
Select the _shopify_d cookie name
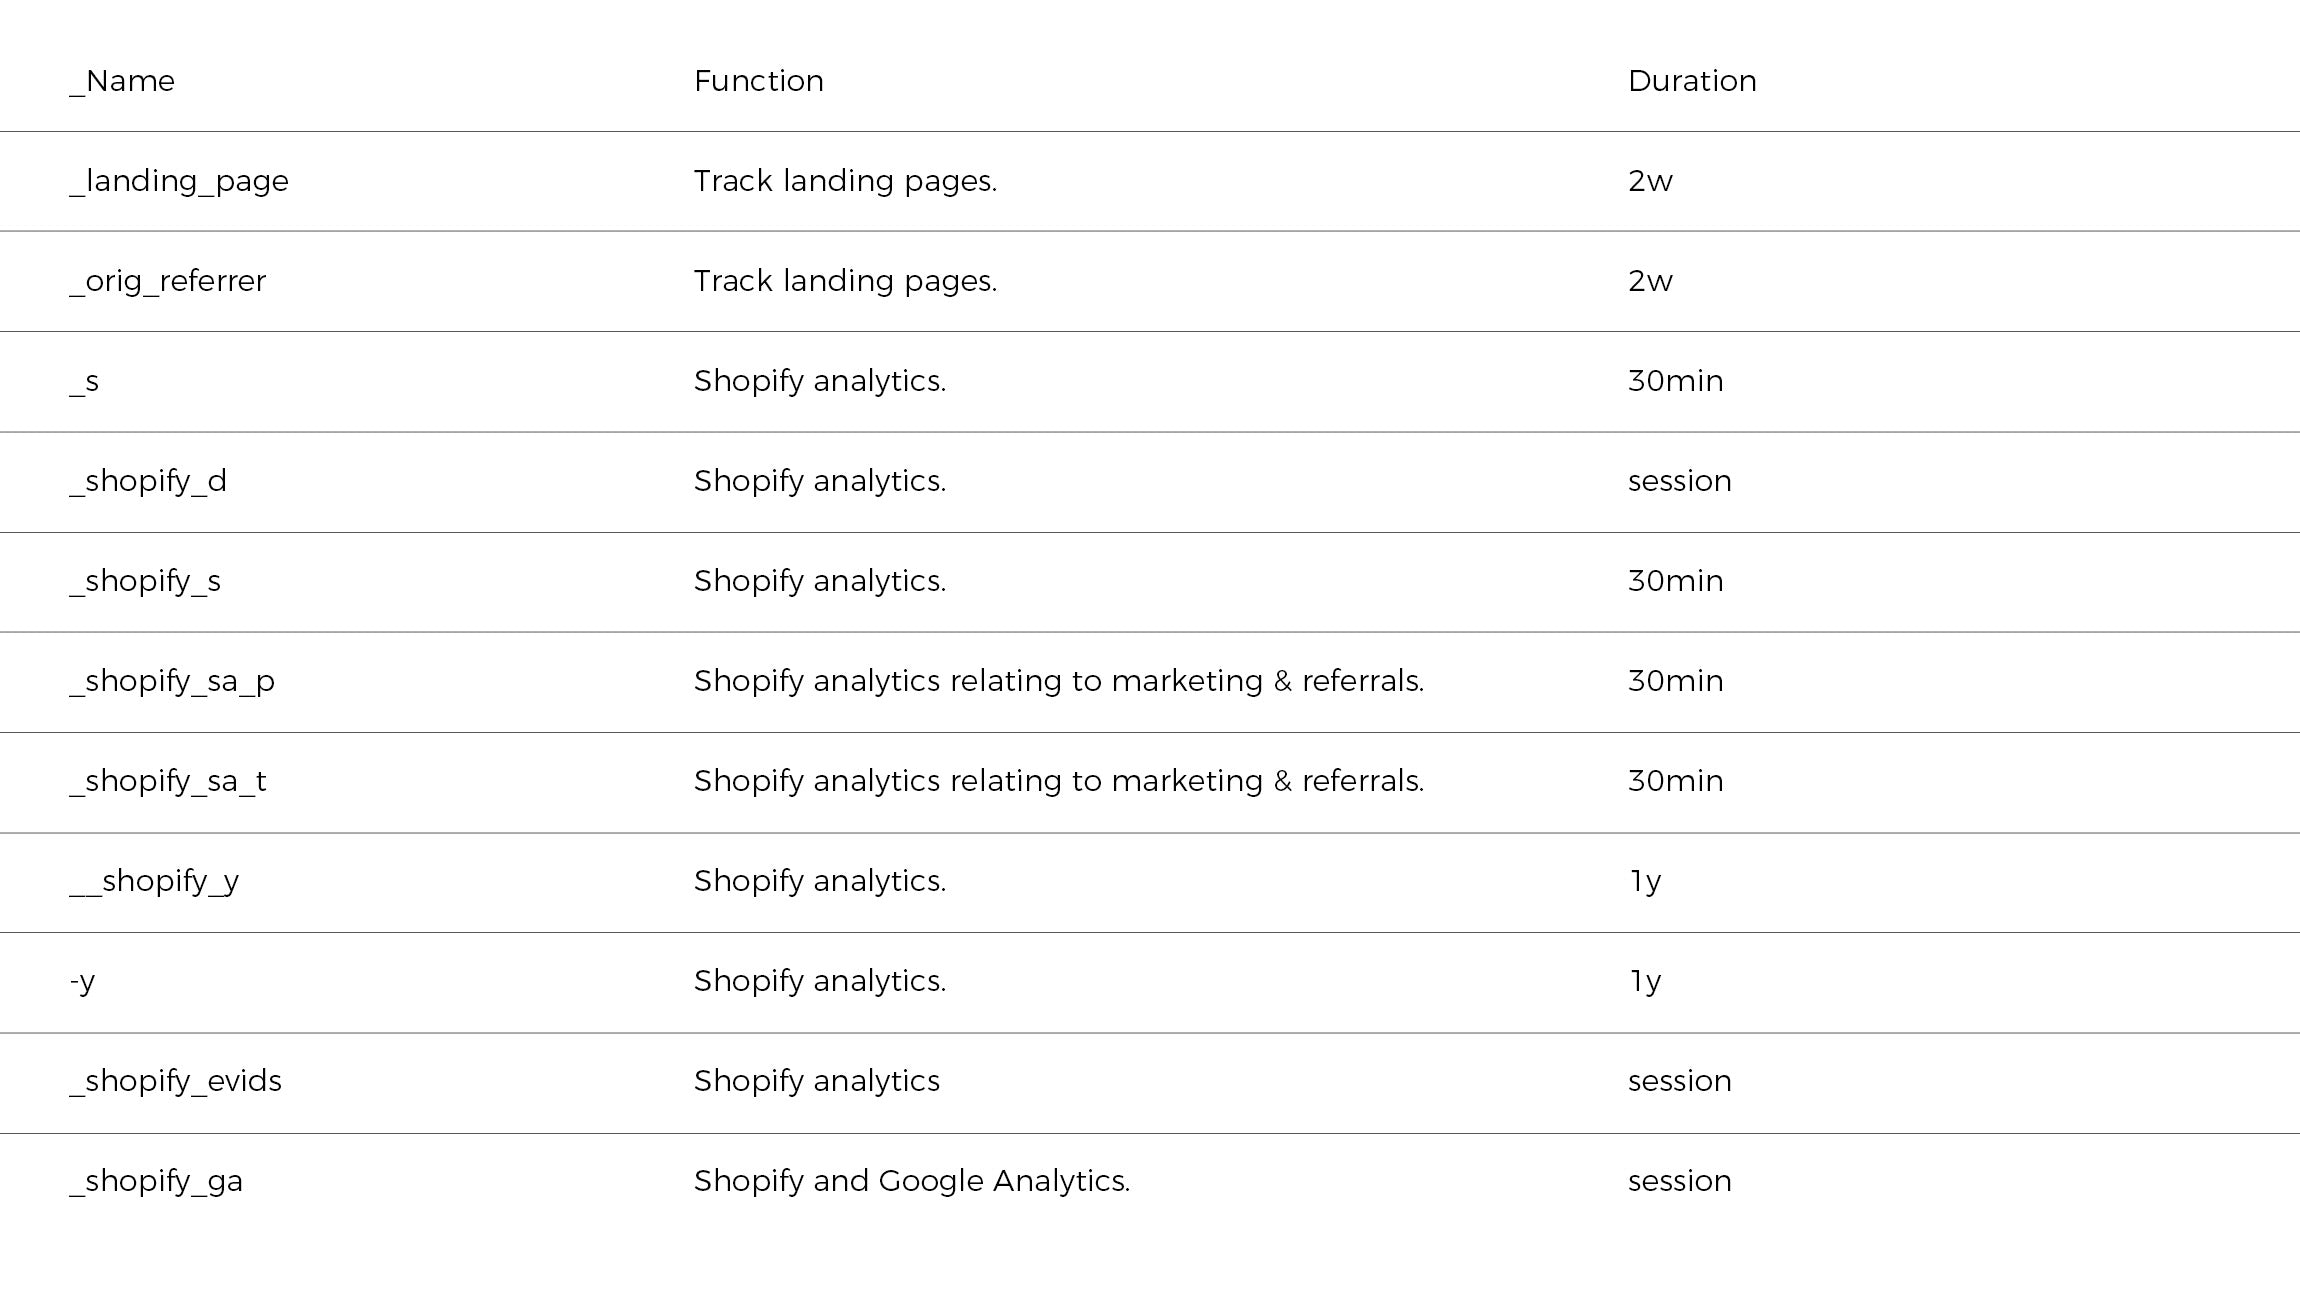click(x=148, y=481)
